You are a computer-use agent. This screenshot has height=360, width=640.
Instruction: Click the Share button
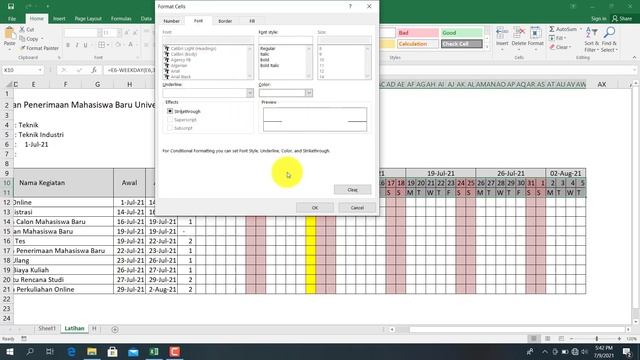[622, 19]
